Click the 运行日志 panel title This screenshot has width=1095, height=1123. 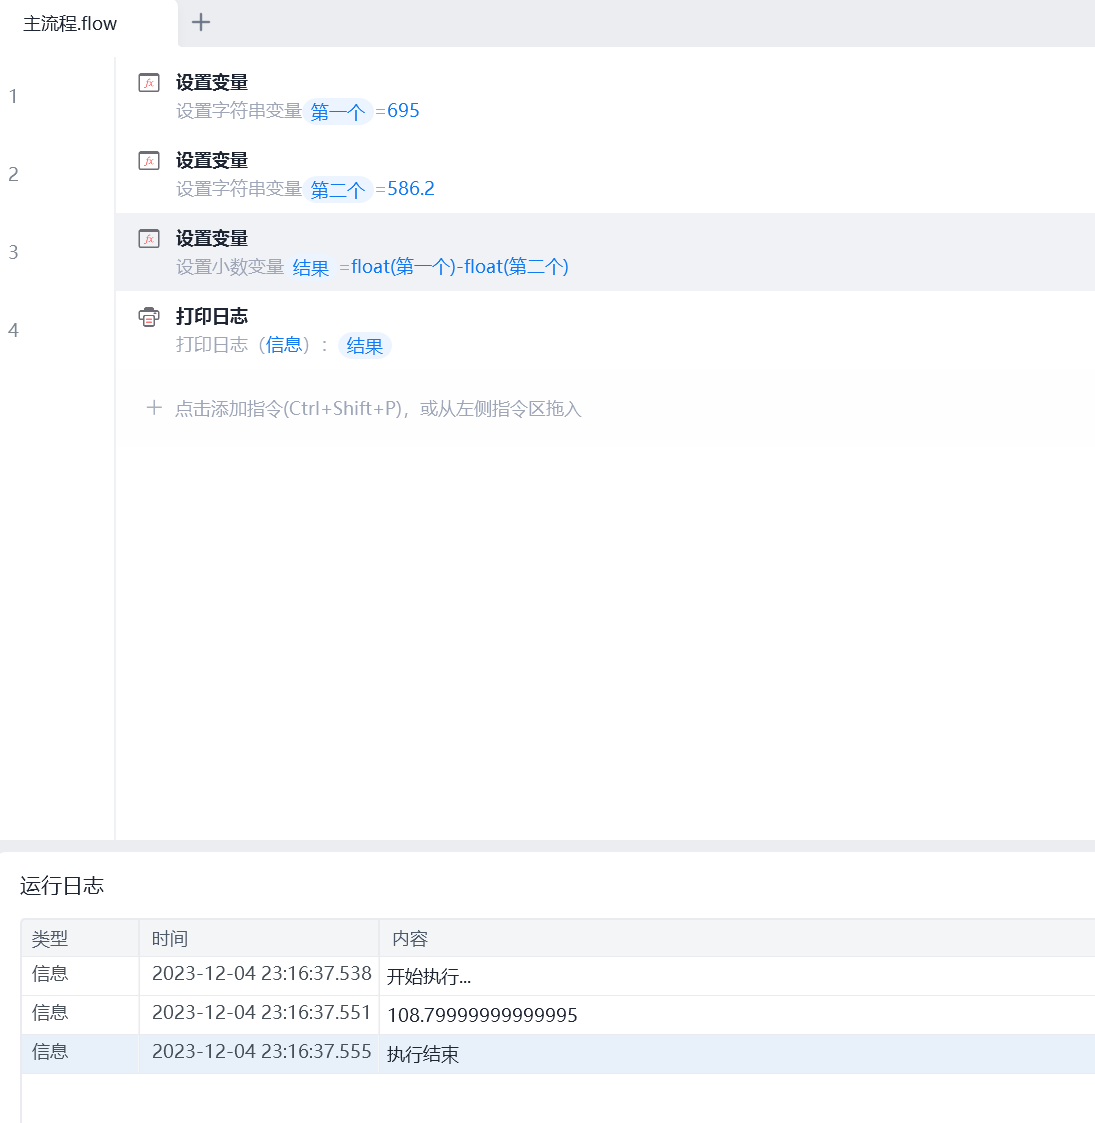point(62,886)
